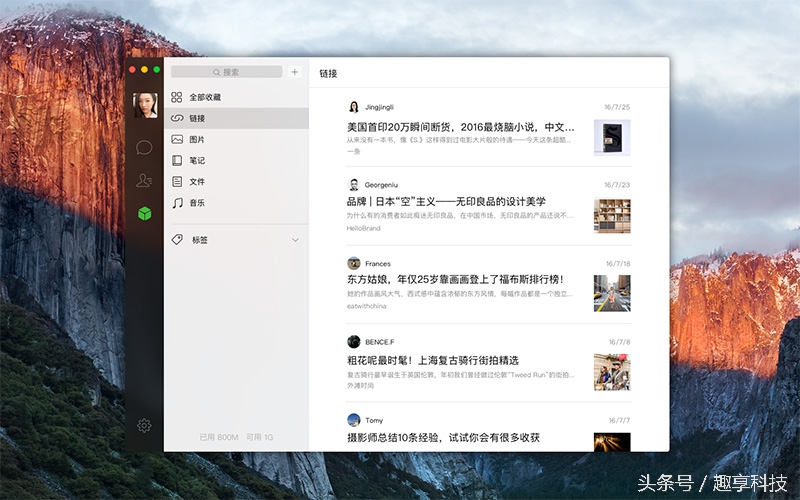The width and height of the screenshot is (800, 500).
Task: Click the sender name Frances
Action: (378, 264)
